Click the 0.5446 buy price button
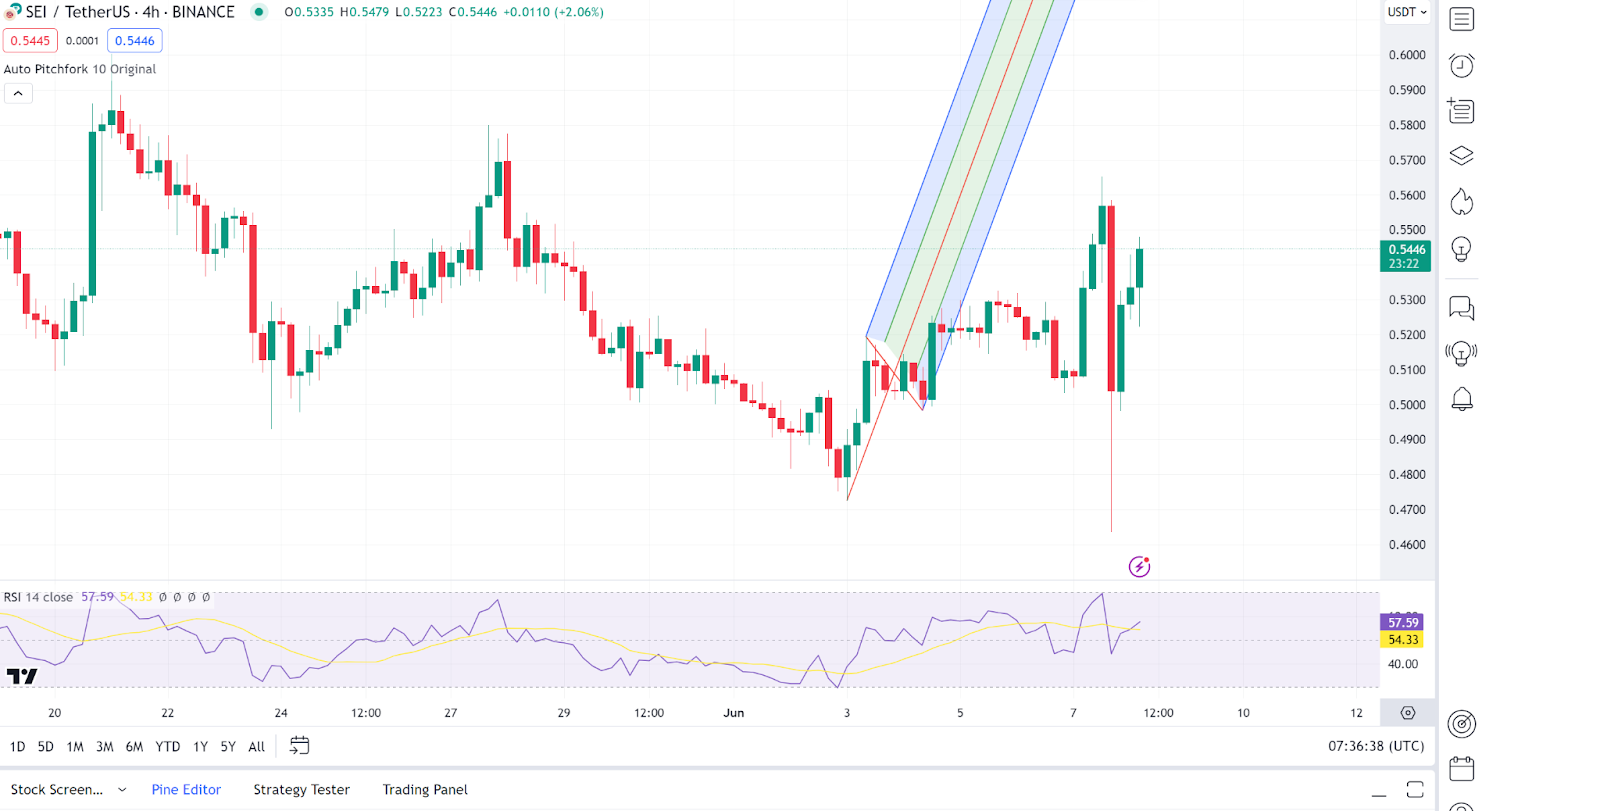1600x811 pixels. [x=135, y=41]
